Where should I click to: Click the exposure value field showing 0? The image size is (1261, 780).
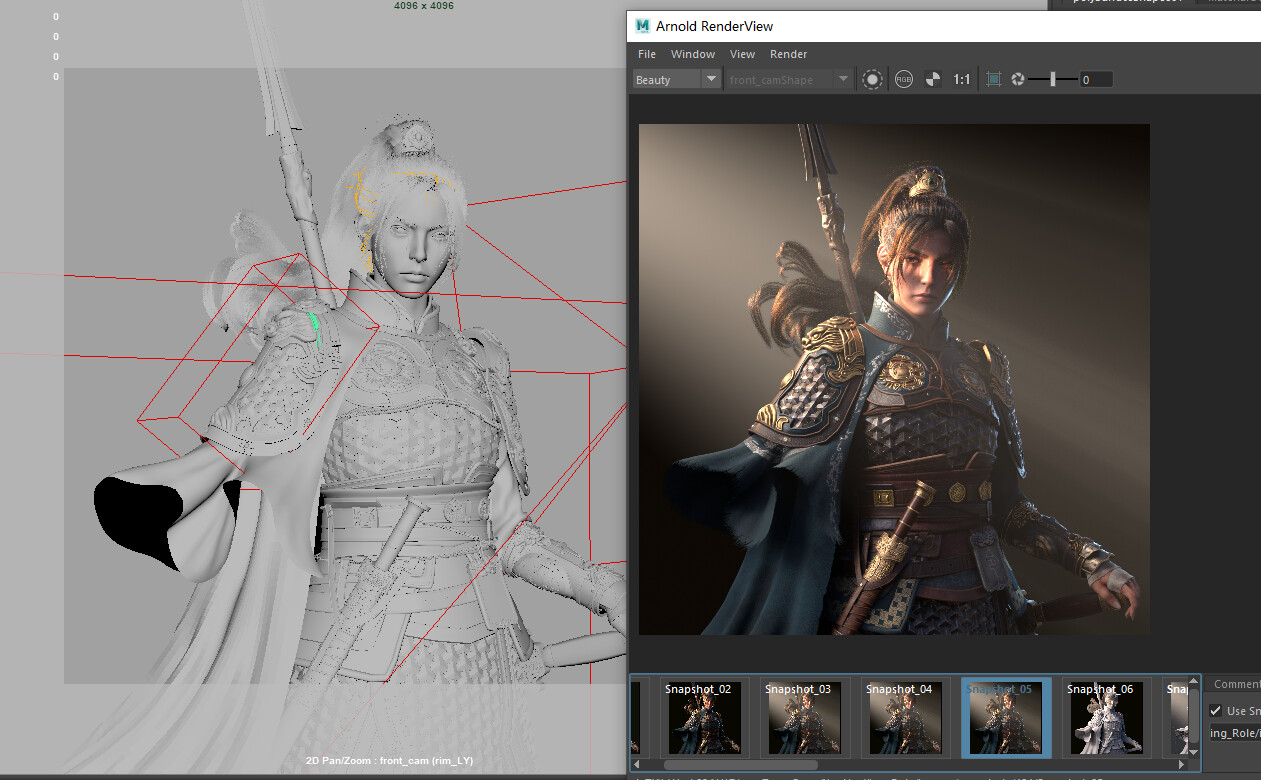coord(1095,79)
